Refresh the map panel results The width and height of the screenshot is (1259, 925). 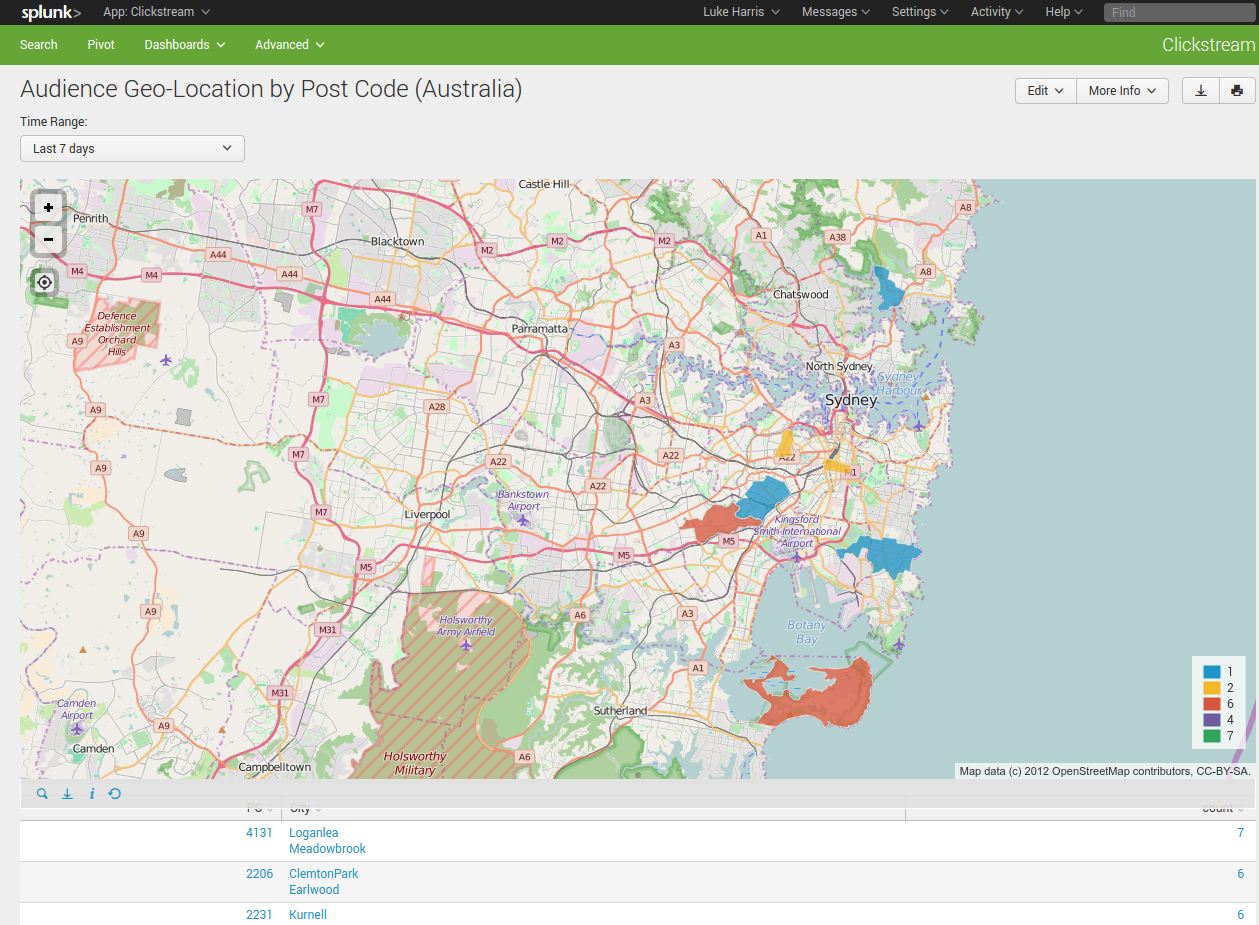115,794
